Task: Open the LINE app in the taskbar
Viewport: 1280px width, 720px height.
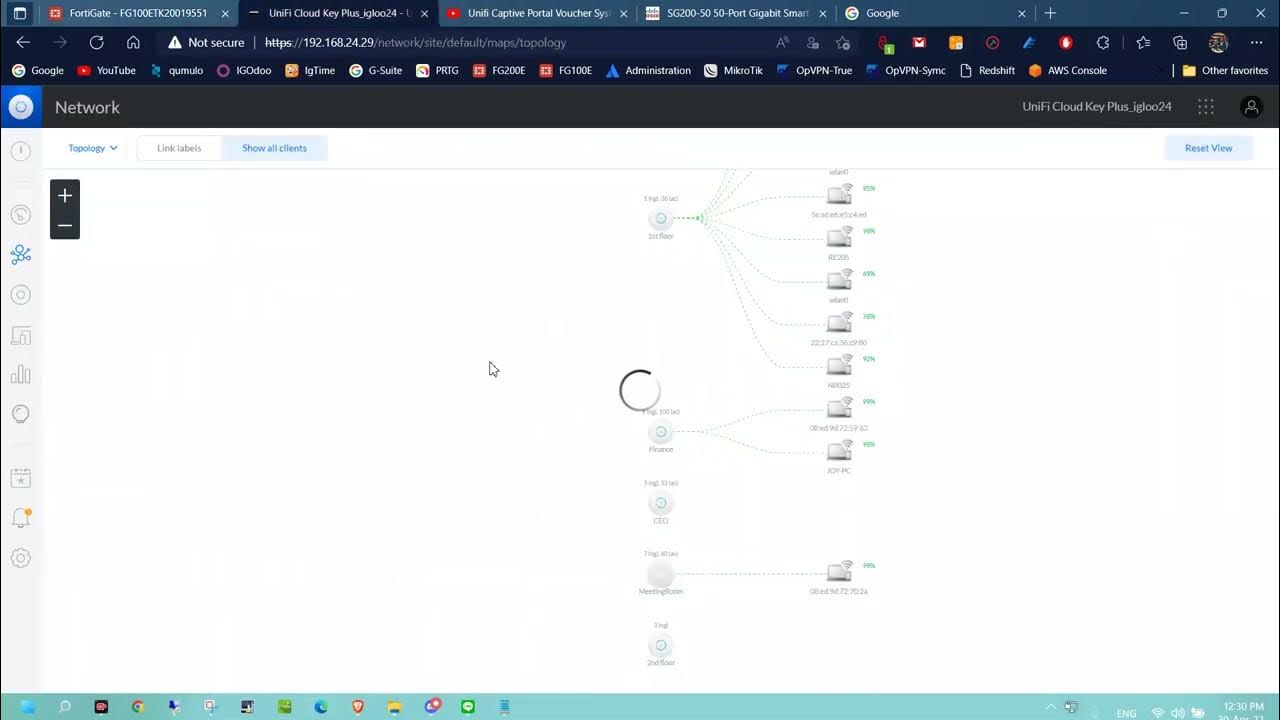Action: click(x=468, y=707)
